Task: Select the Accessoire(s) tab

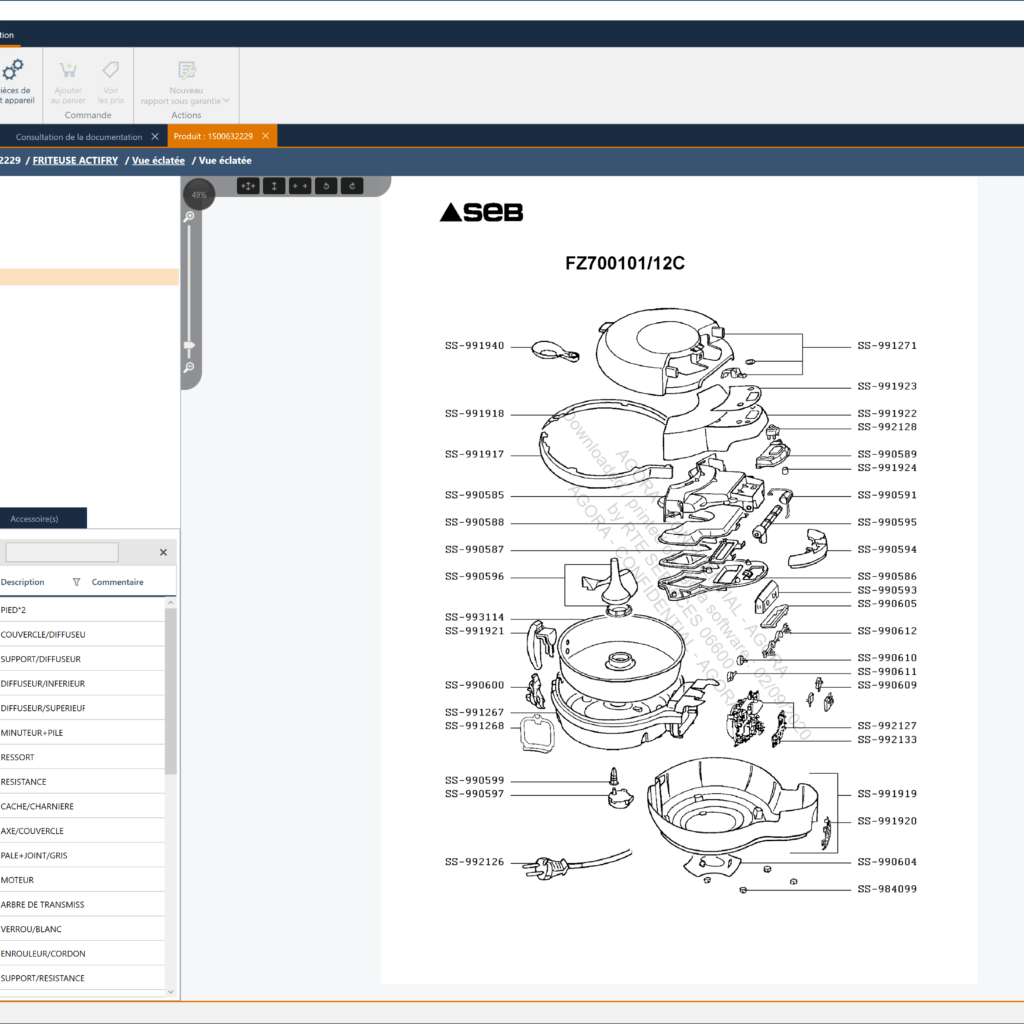Action: [35, 519]
